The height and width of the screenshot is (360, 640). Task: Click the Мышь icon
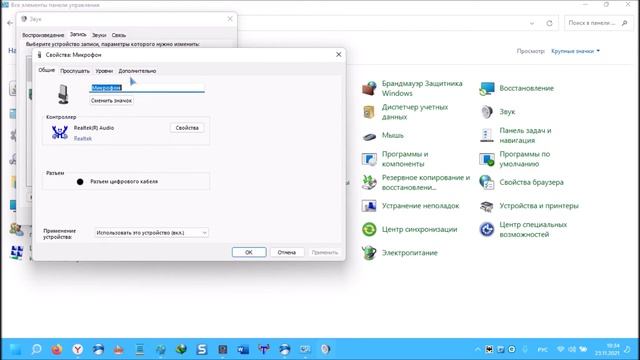pyautogui.click(x=369, y=136)
